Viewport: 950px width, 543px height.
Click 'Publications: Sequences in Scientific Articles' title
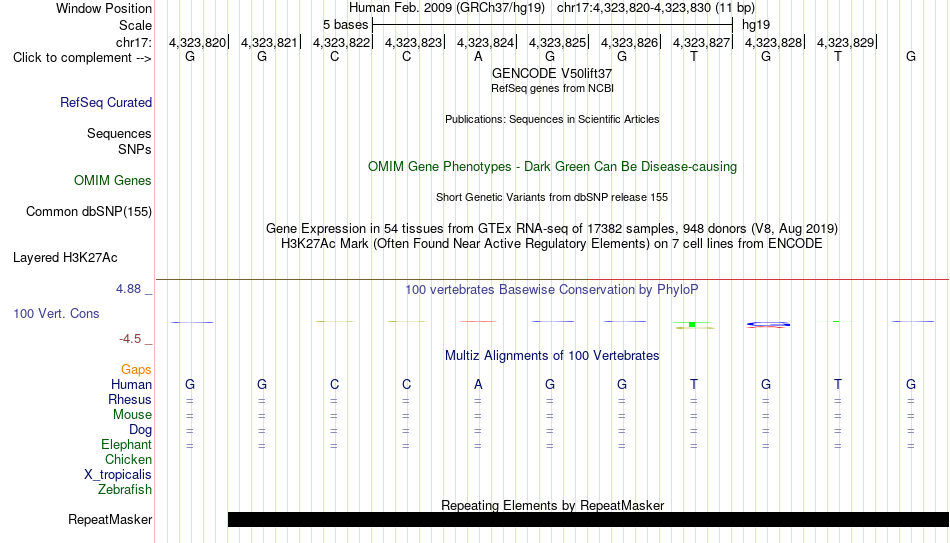(552, 119)
